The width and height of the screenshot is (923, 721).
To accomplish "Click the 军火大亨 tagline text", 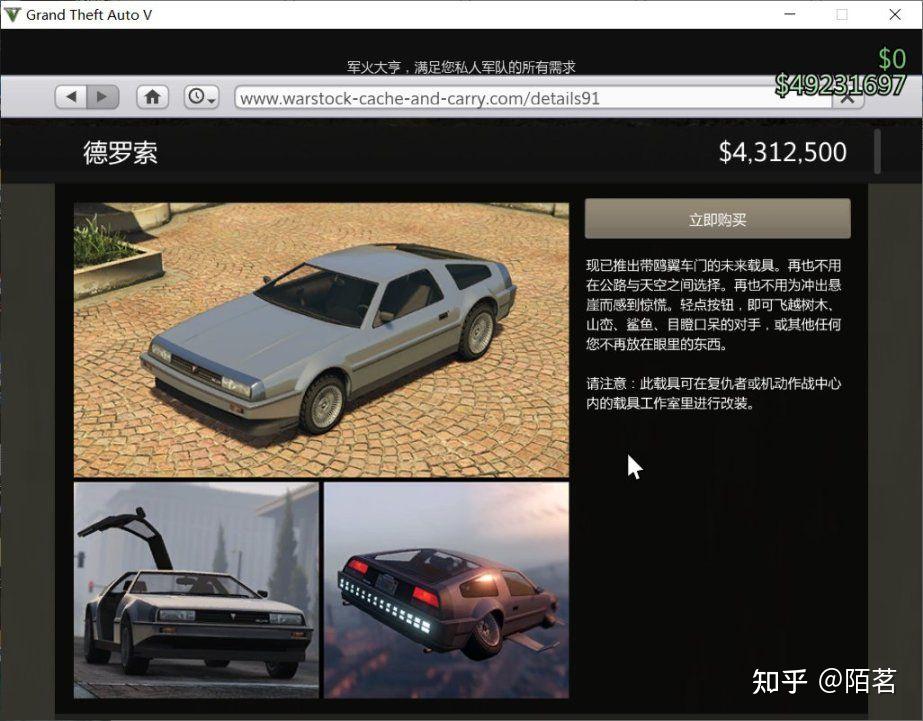I will point(461,67).
